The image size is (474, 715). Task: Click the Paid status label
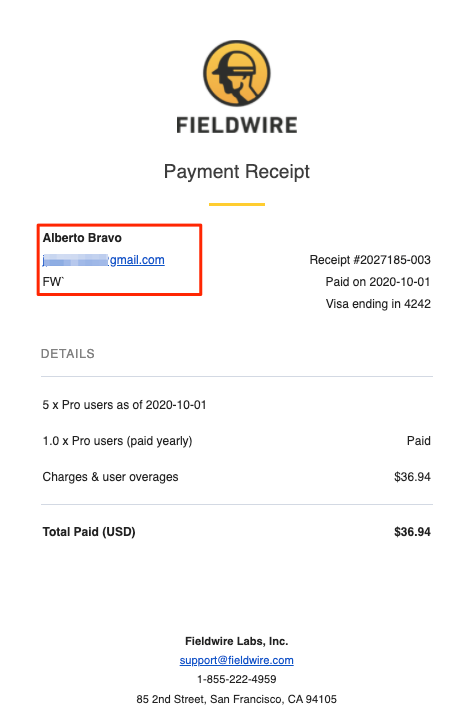419,441
